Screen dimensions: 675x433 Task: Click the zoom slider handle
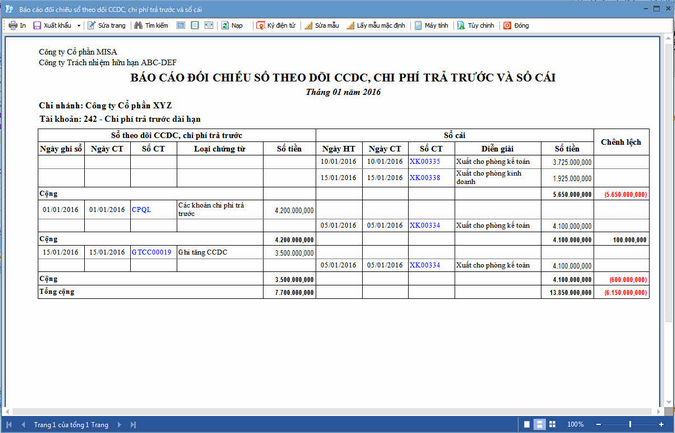(x=630, y=424)
